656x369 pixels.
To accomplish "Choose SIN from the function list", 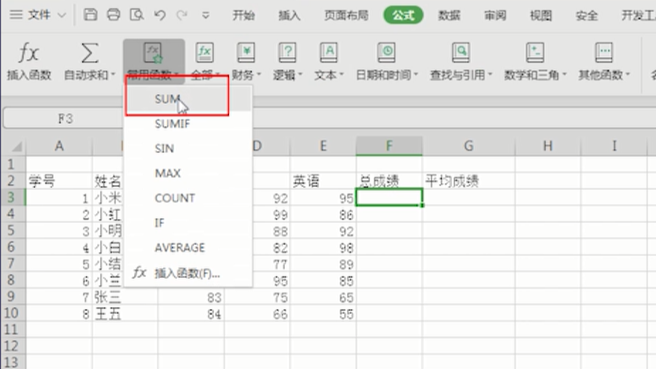I will (188, 149).
